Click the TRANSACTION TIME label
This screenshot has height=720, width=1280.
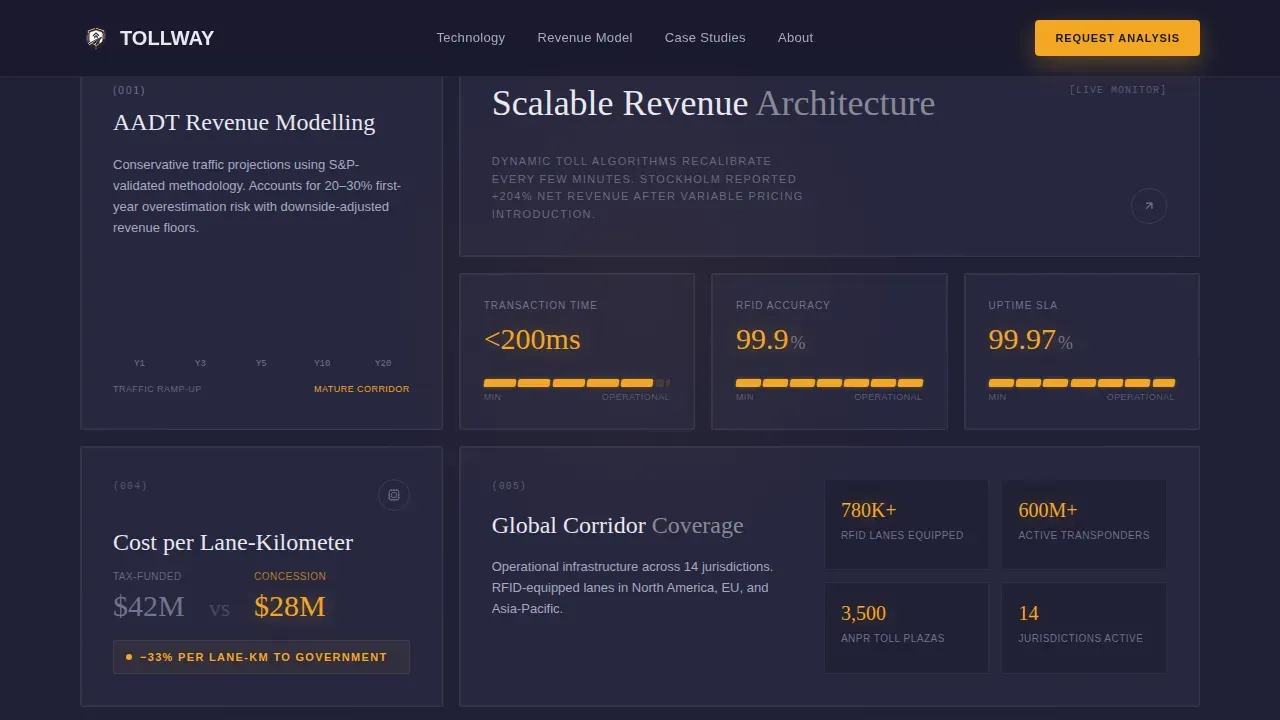tap(540, 305)
